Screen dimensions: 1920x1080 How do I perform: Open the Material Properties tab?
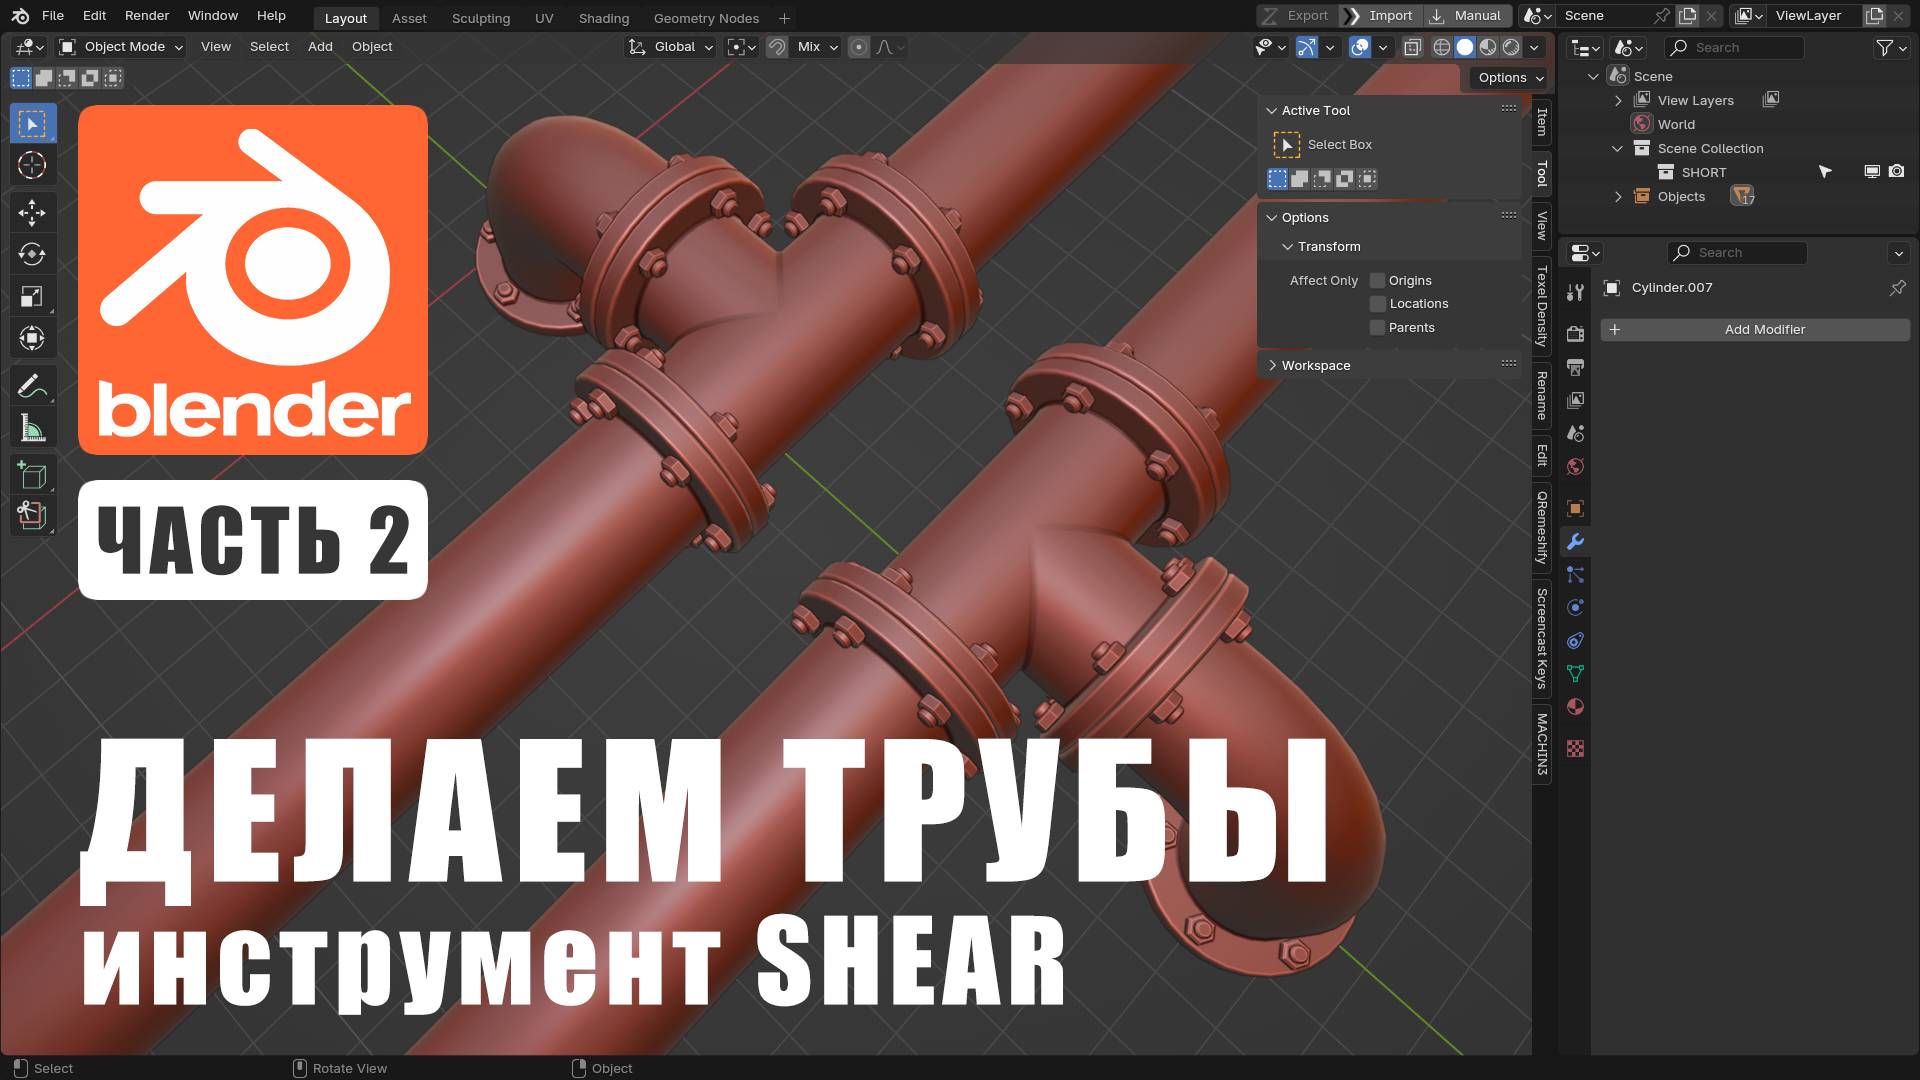1576,706
